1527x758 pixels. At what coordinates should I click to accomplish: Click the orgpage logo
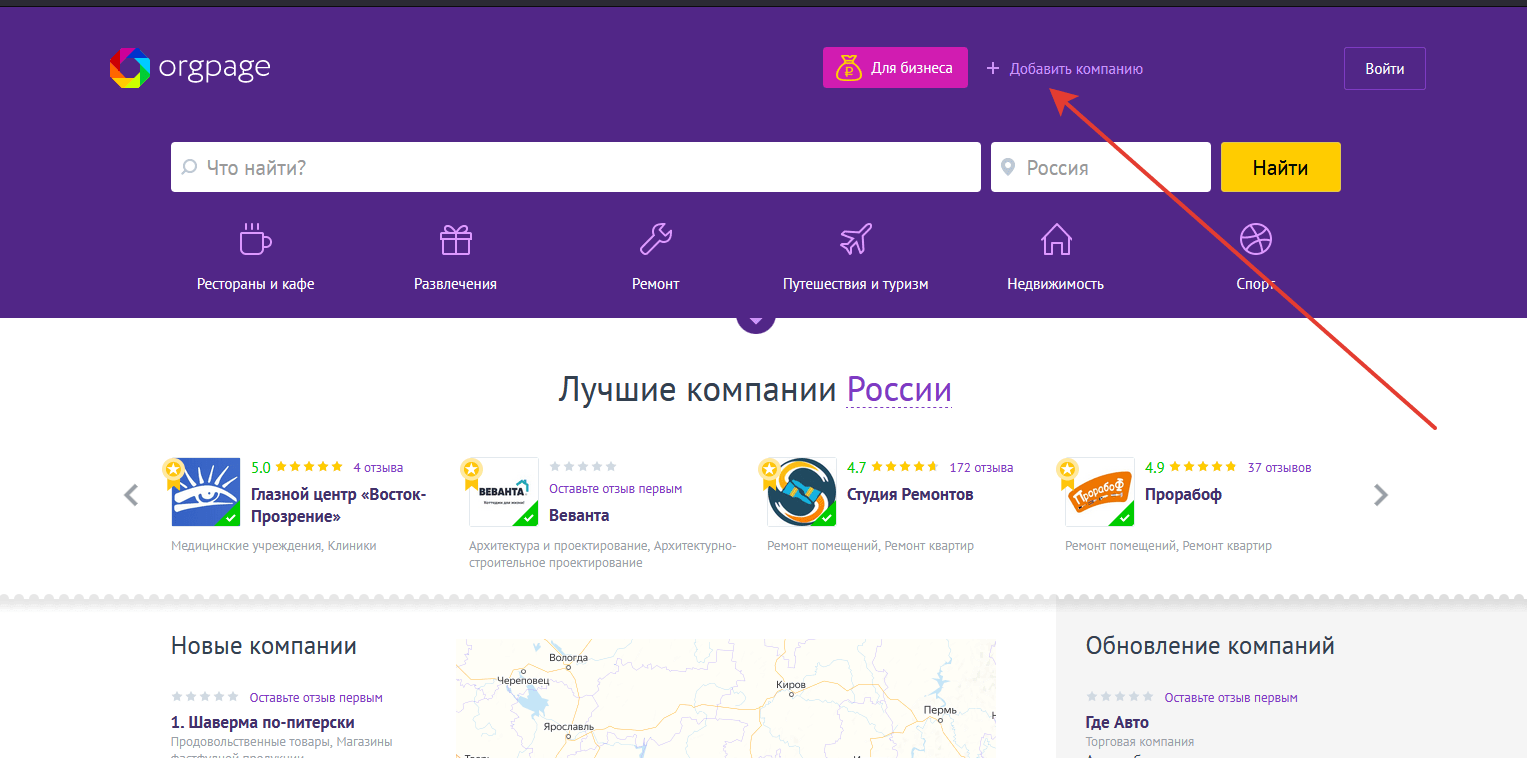point(189,67)
